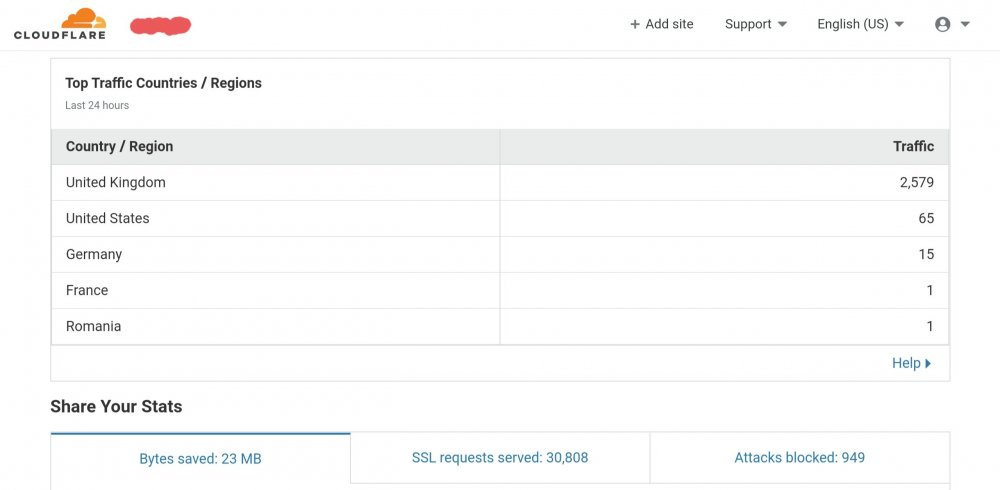Viewport: 1000px width, 490px height.
Task: Click the plus icon beside Add site
Action: (635, 24)
